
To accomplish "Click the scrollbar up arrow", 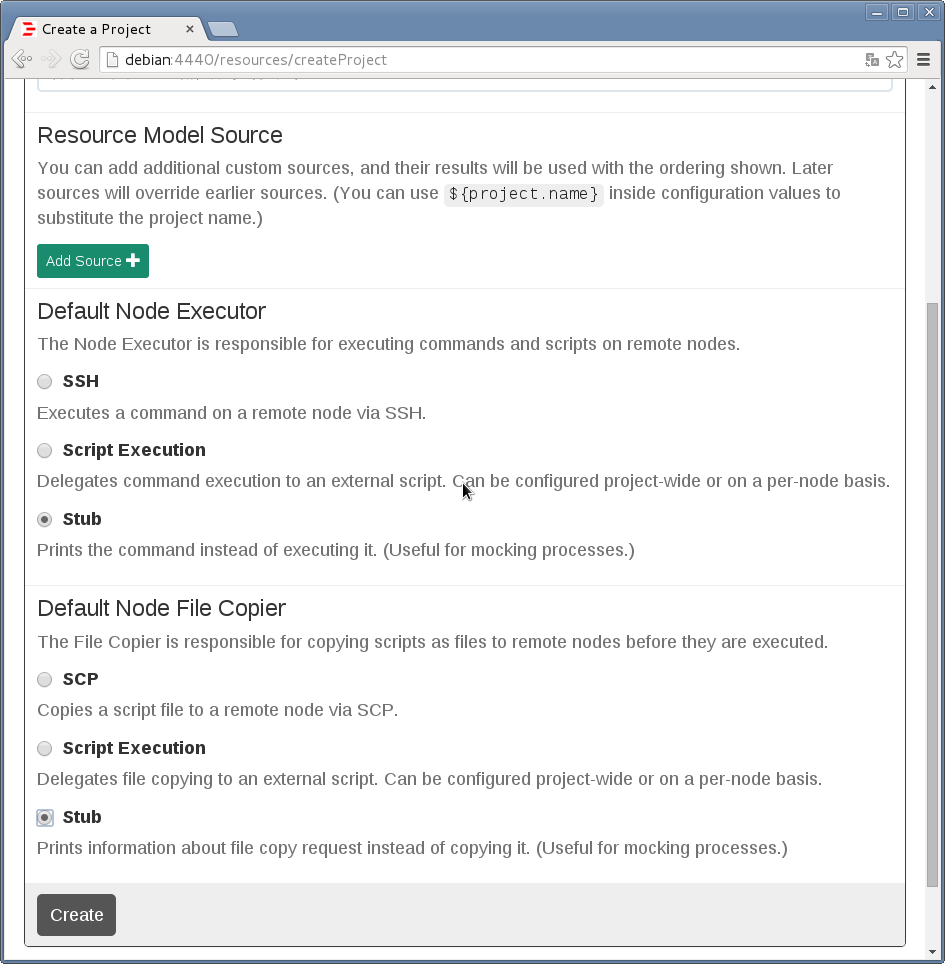I will click(x=932, y=87).
